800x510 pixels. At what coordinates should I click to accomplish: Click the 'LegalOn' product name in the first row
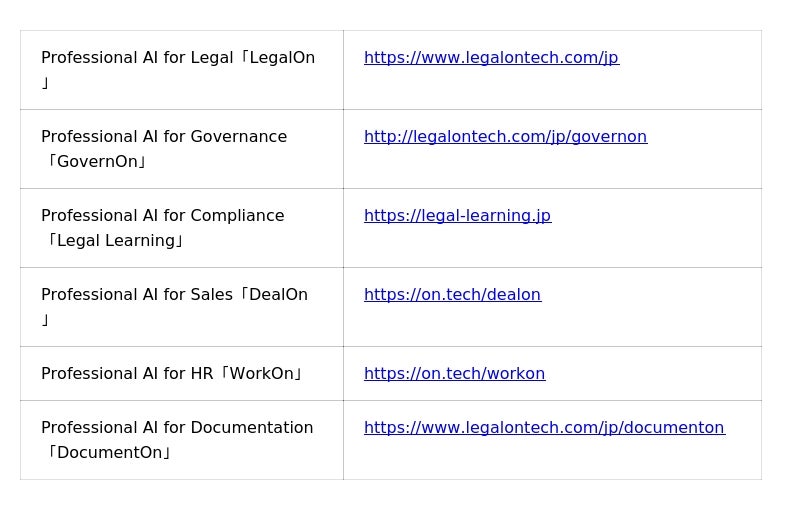[282, 58]
